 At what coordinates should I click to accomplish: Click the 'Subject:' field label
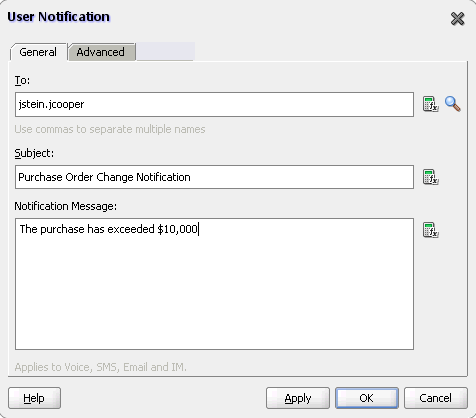click(x=34, y=153)
